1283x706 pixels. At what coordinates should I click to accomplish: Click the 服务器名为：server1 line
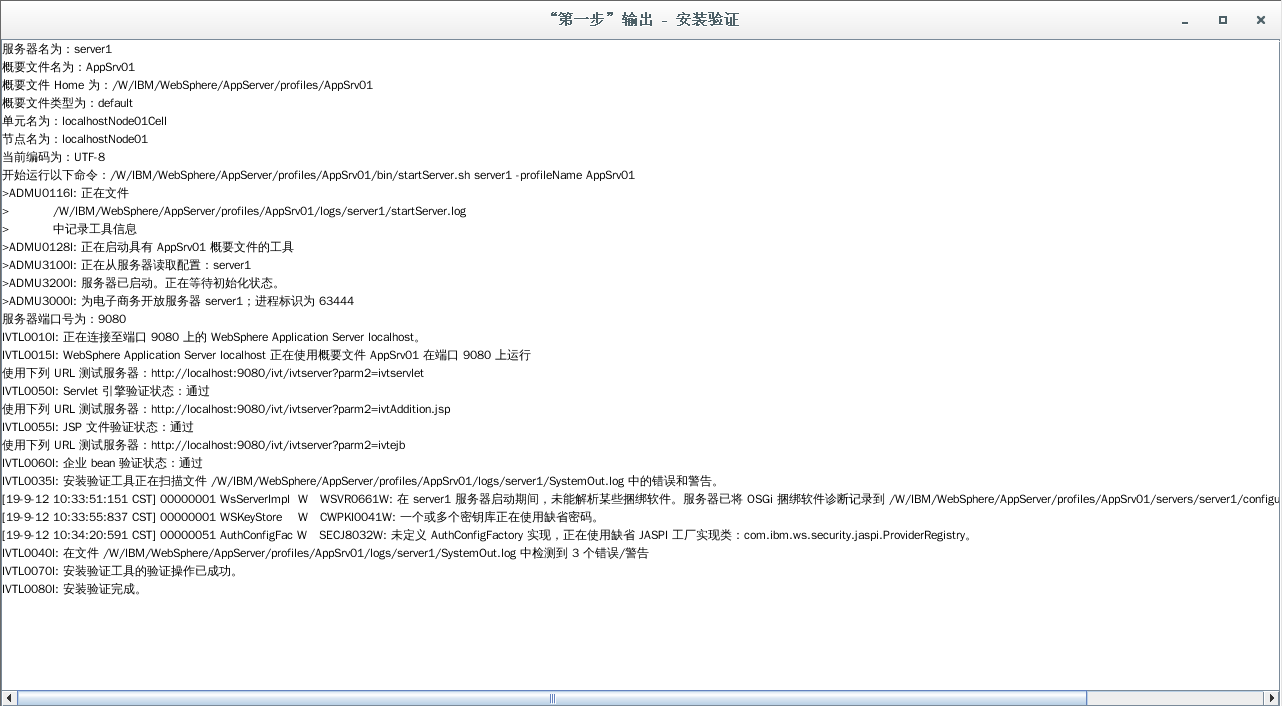coord(58,49)
